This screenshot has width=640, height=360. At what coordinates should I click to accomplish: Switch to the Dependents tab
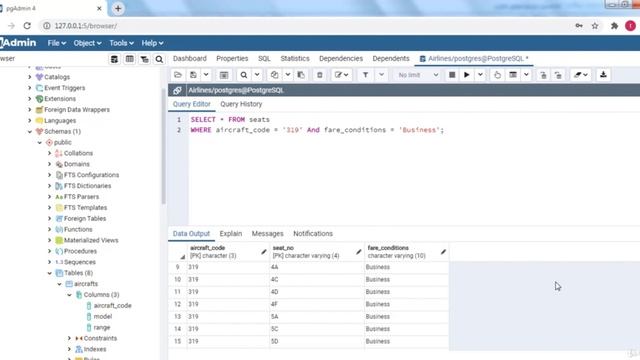tap(391, 58)
